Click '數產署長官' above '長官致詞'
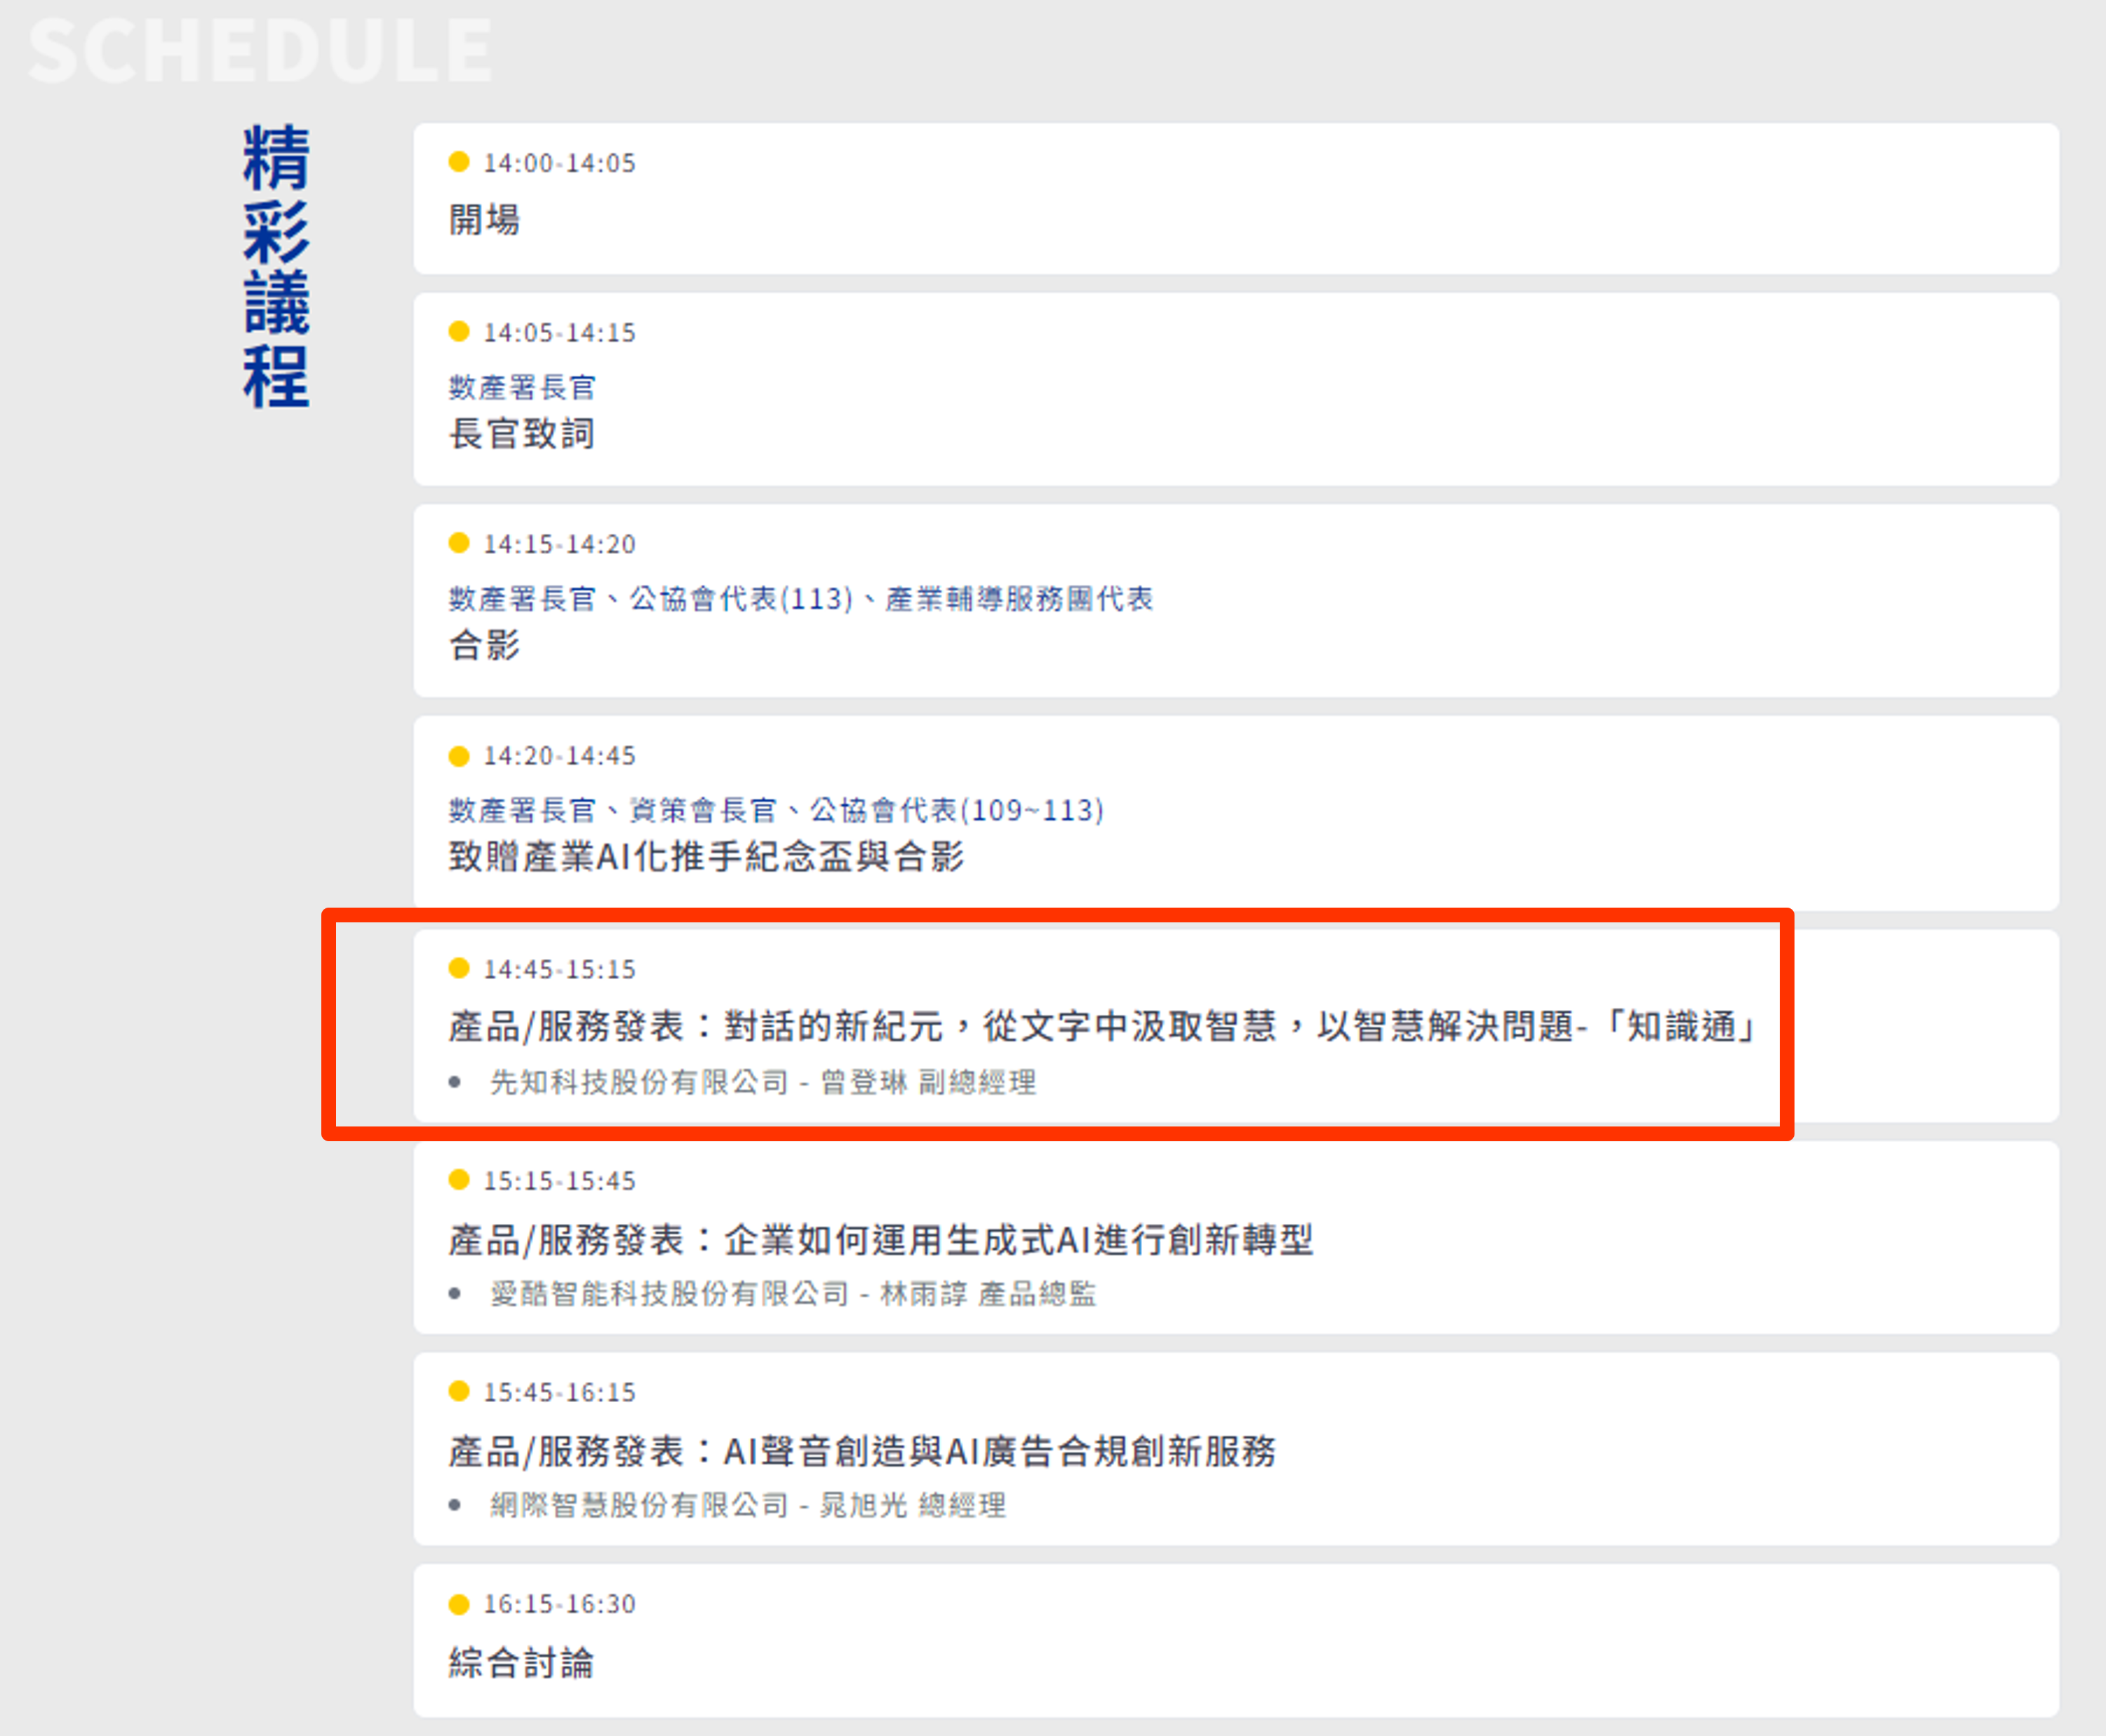Screen dimensions: 2106x1736 coord(522,387)
